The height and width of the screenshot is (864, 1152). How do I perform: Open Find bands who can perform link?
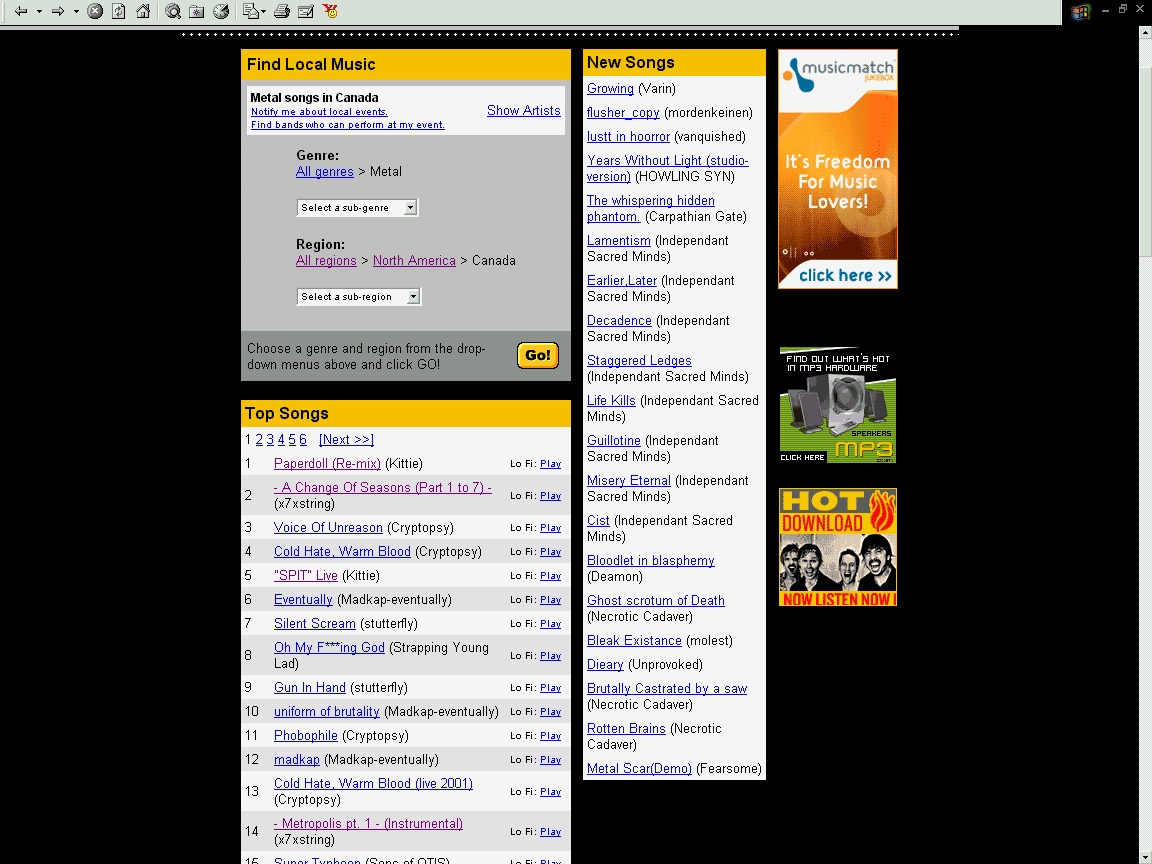(x=348, y=125)
